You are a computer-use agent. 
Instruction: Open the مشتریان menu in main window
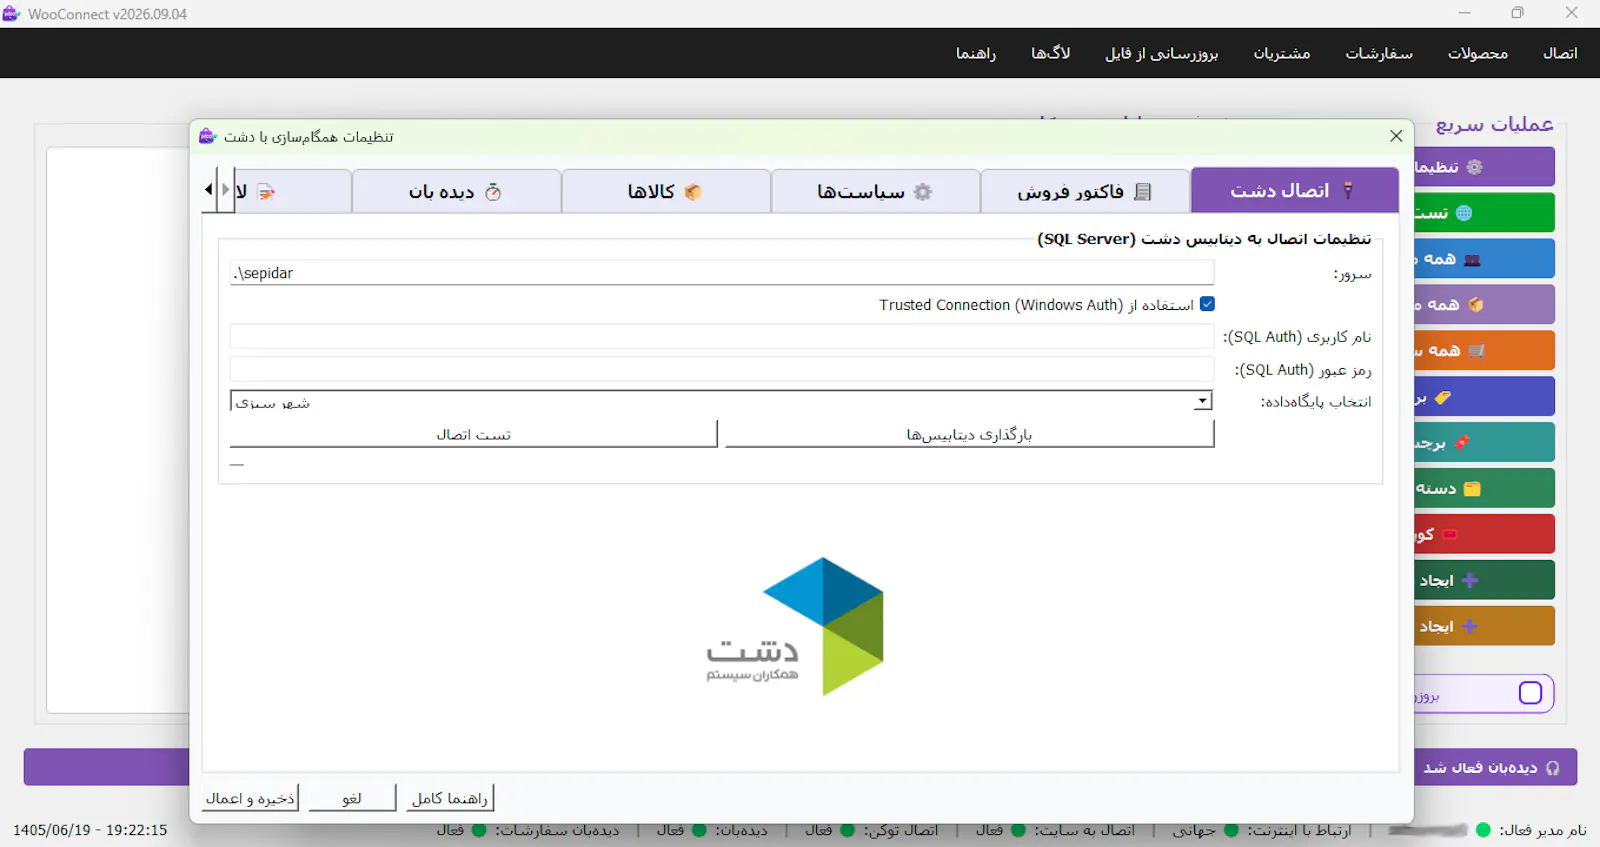1282,53
